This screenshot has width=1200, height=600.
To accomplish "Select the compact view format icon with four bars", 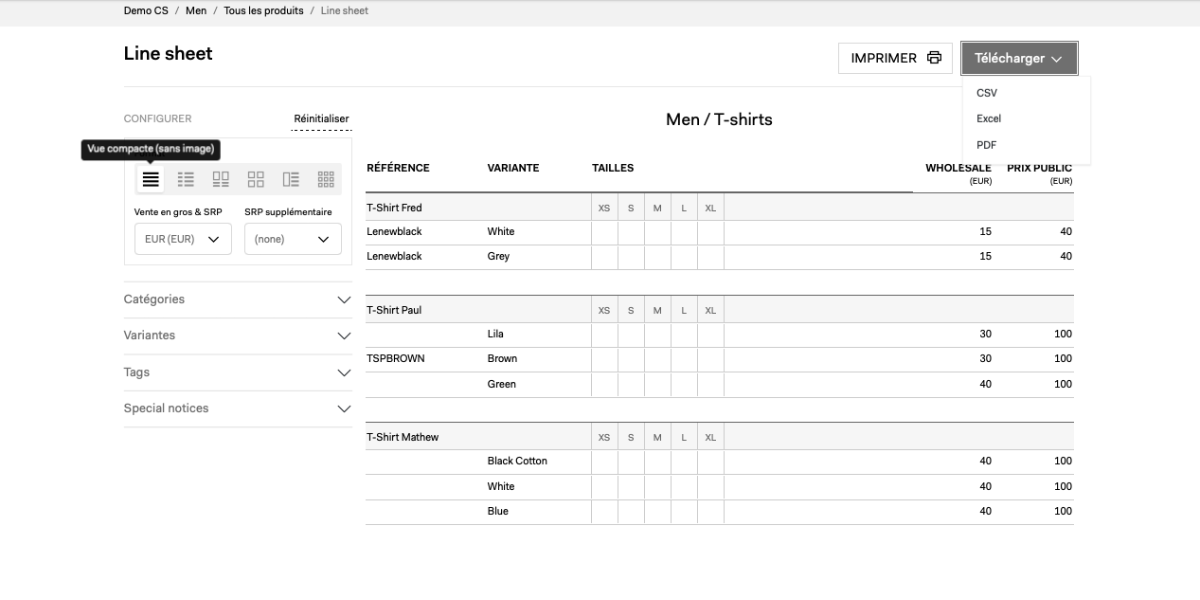I will pyautogui.click(x=150, y=179).
